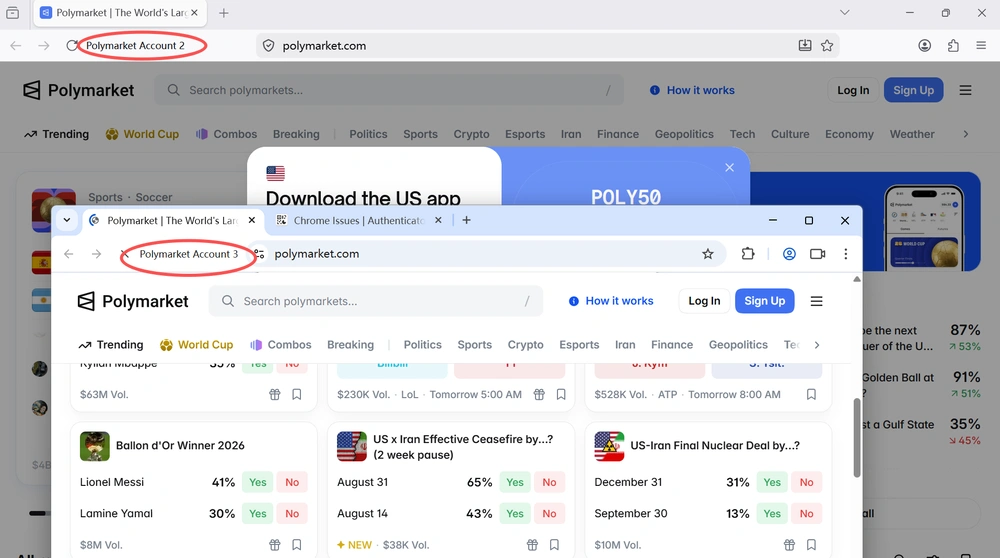The width and height of the screenshot is (1000, 558).
Task: Select Yes for Lamine Yamal
Action: click(x=258, y=513)
